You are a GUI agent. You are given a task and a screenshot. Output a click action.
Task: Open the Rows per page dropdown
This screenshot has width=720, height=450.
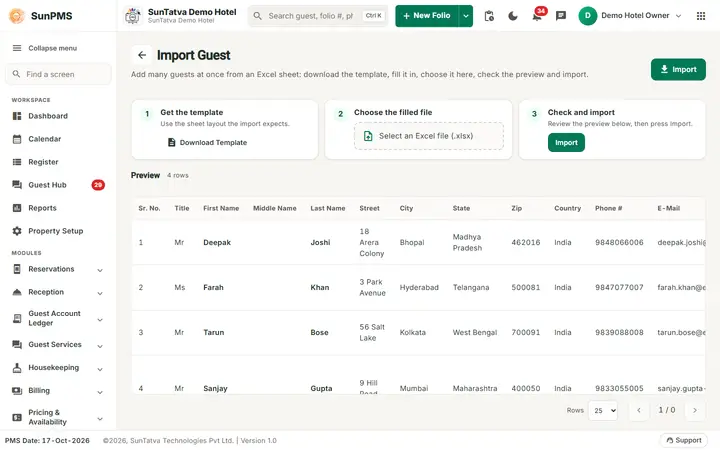pos(603,411)
